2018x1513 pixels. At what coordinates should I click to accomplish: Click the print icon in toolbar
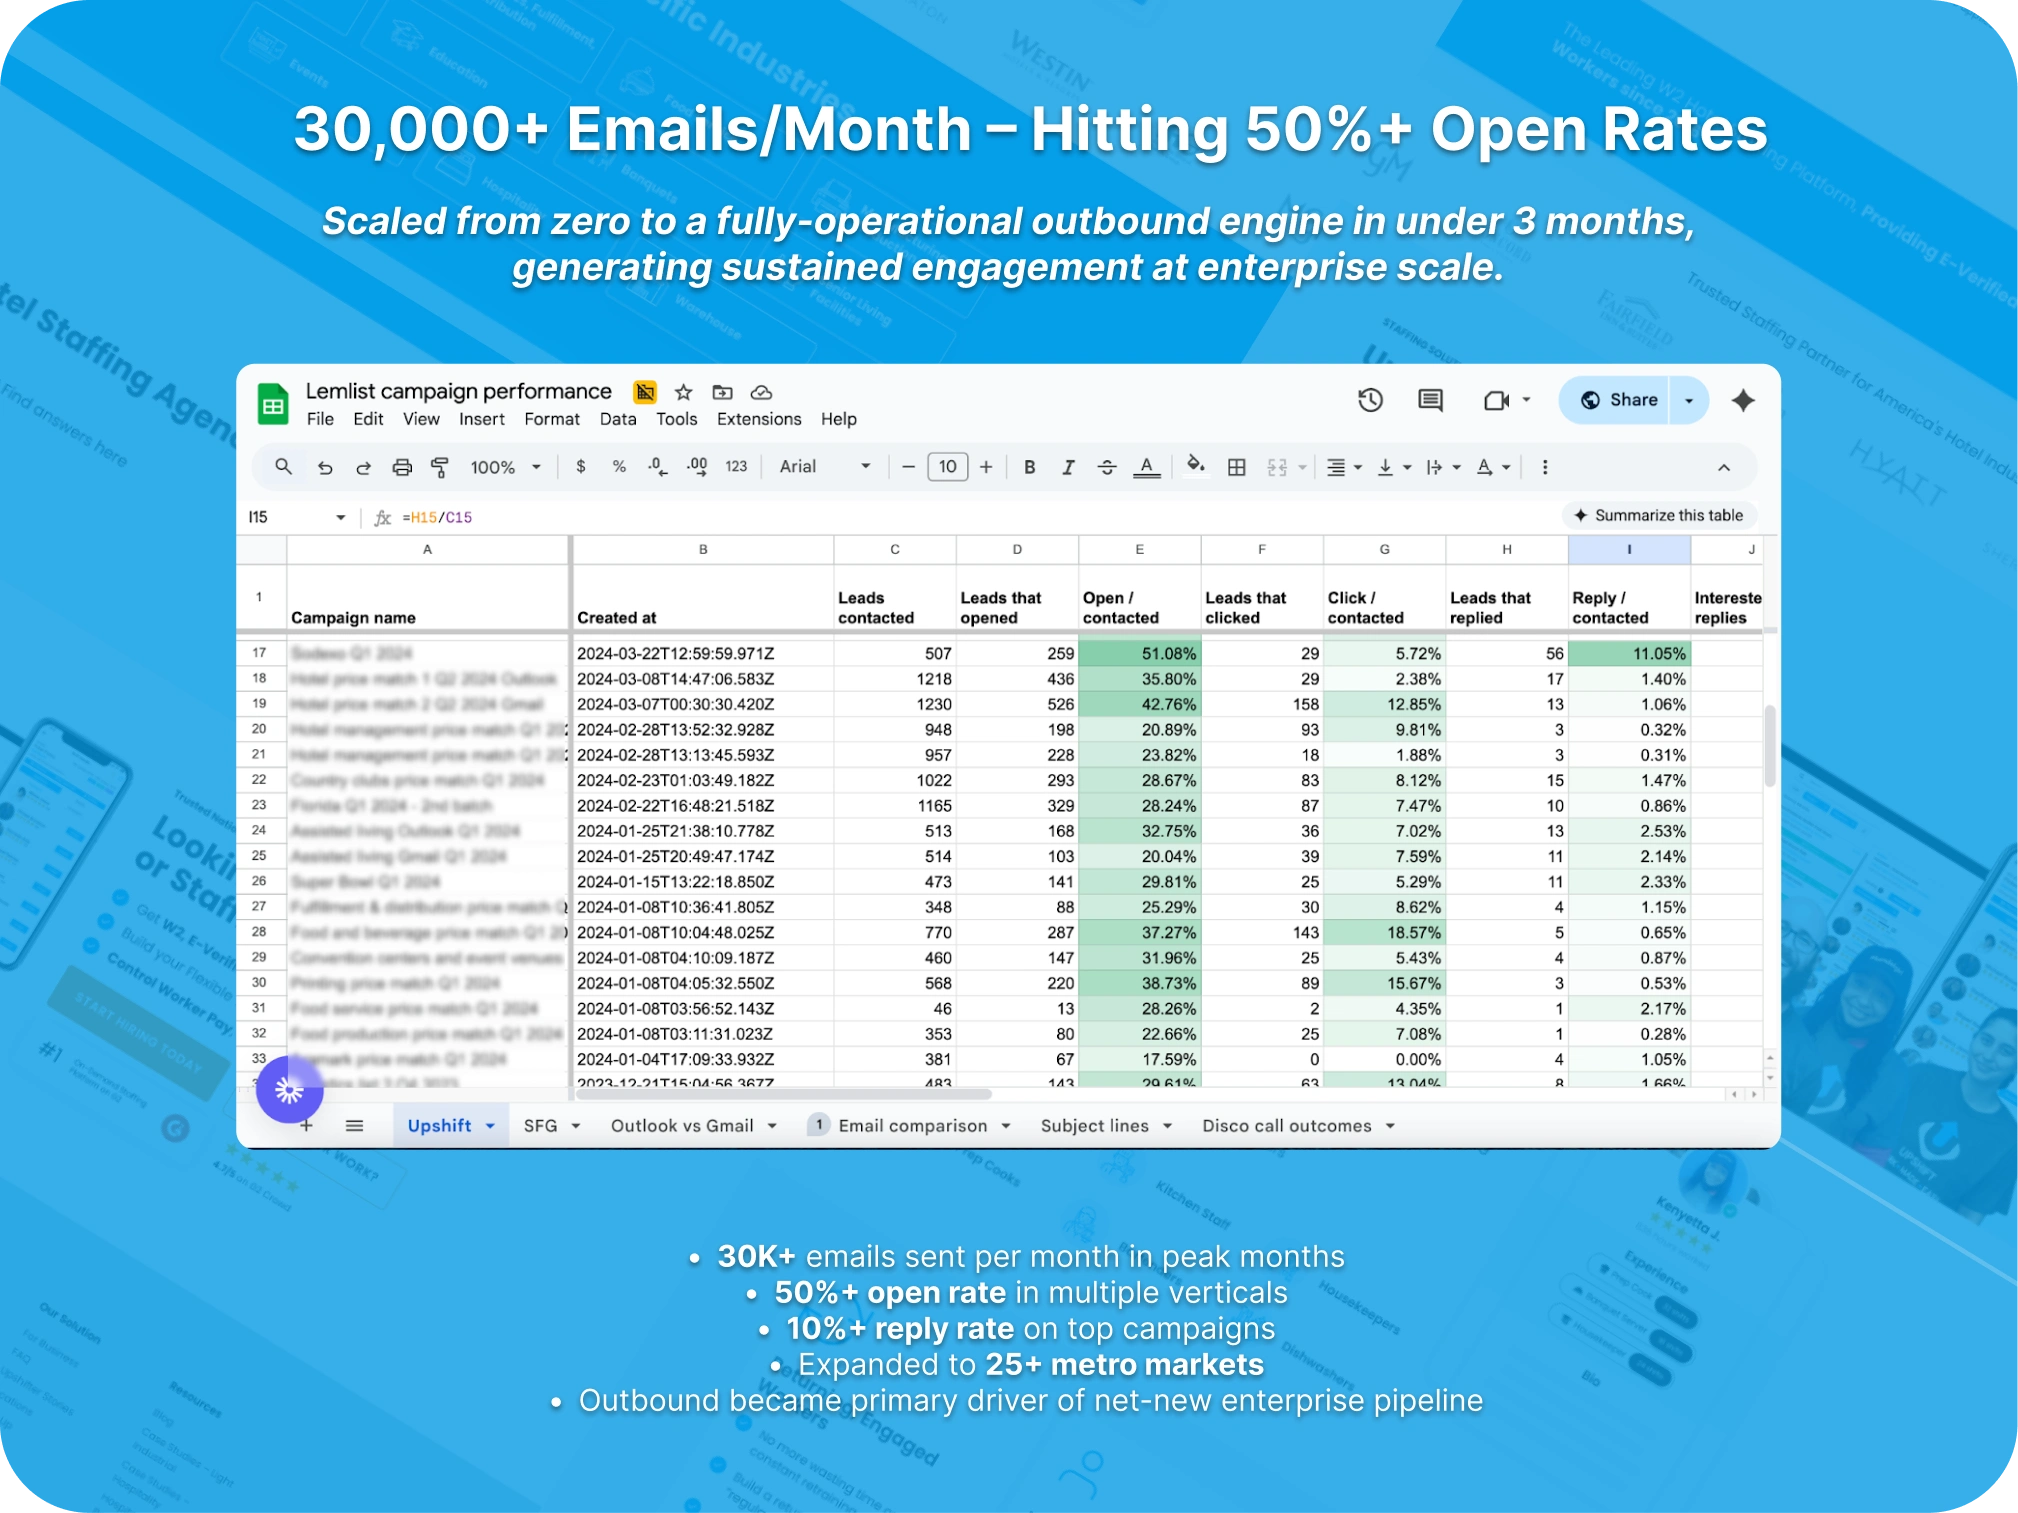coord(402,467)
